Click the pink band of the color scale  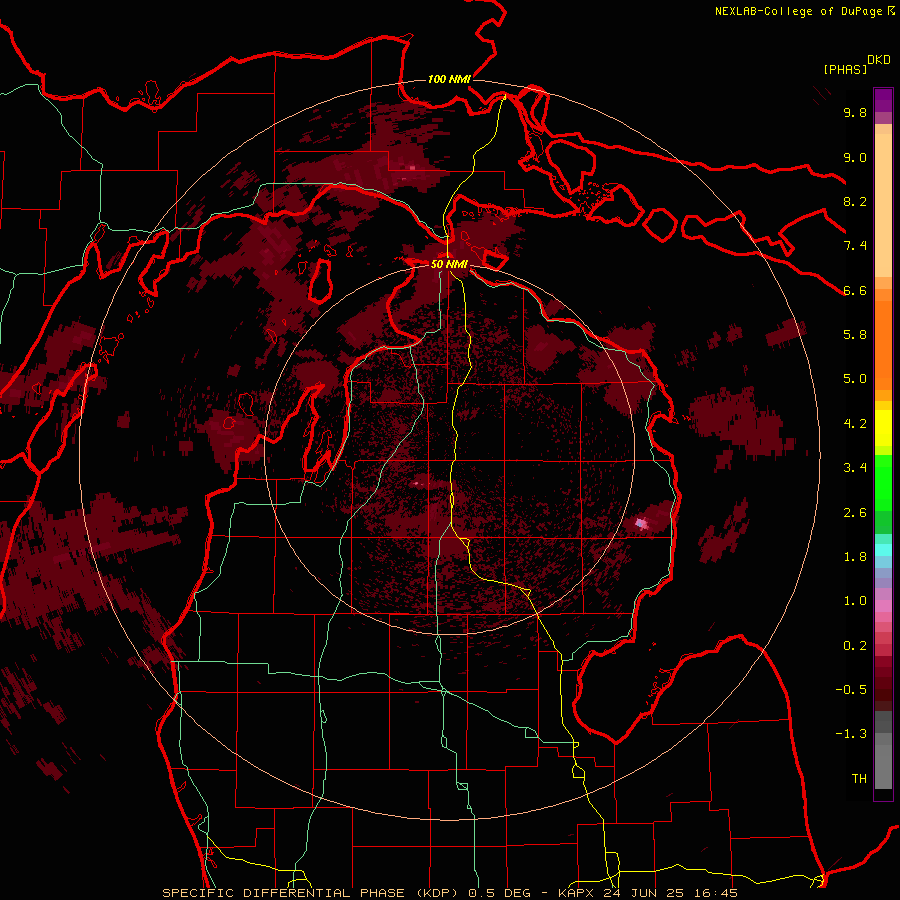883,606
